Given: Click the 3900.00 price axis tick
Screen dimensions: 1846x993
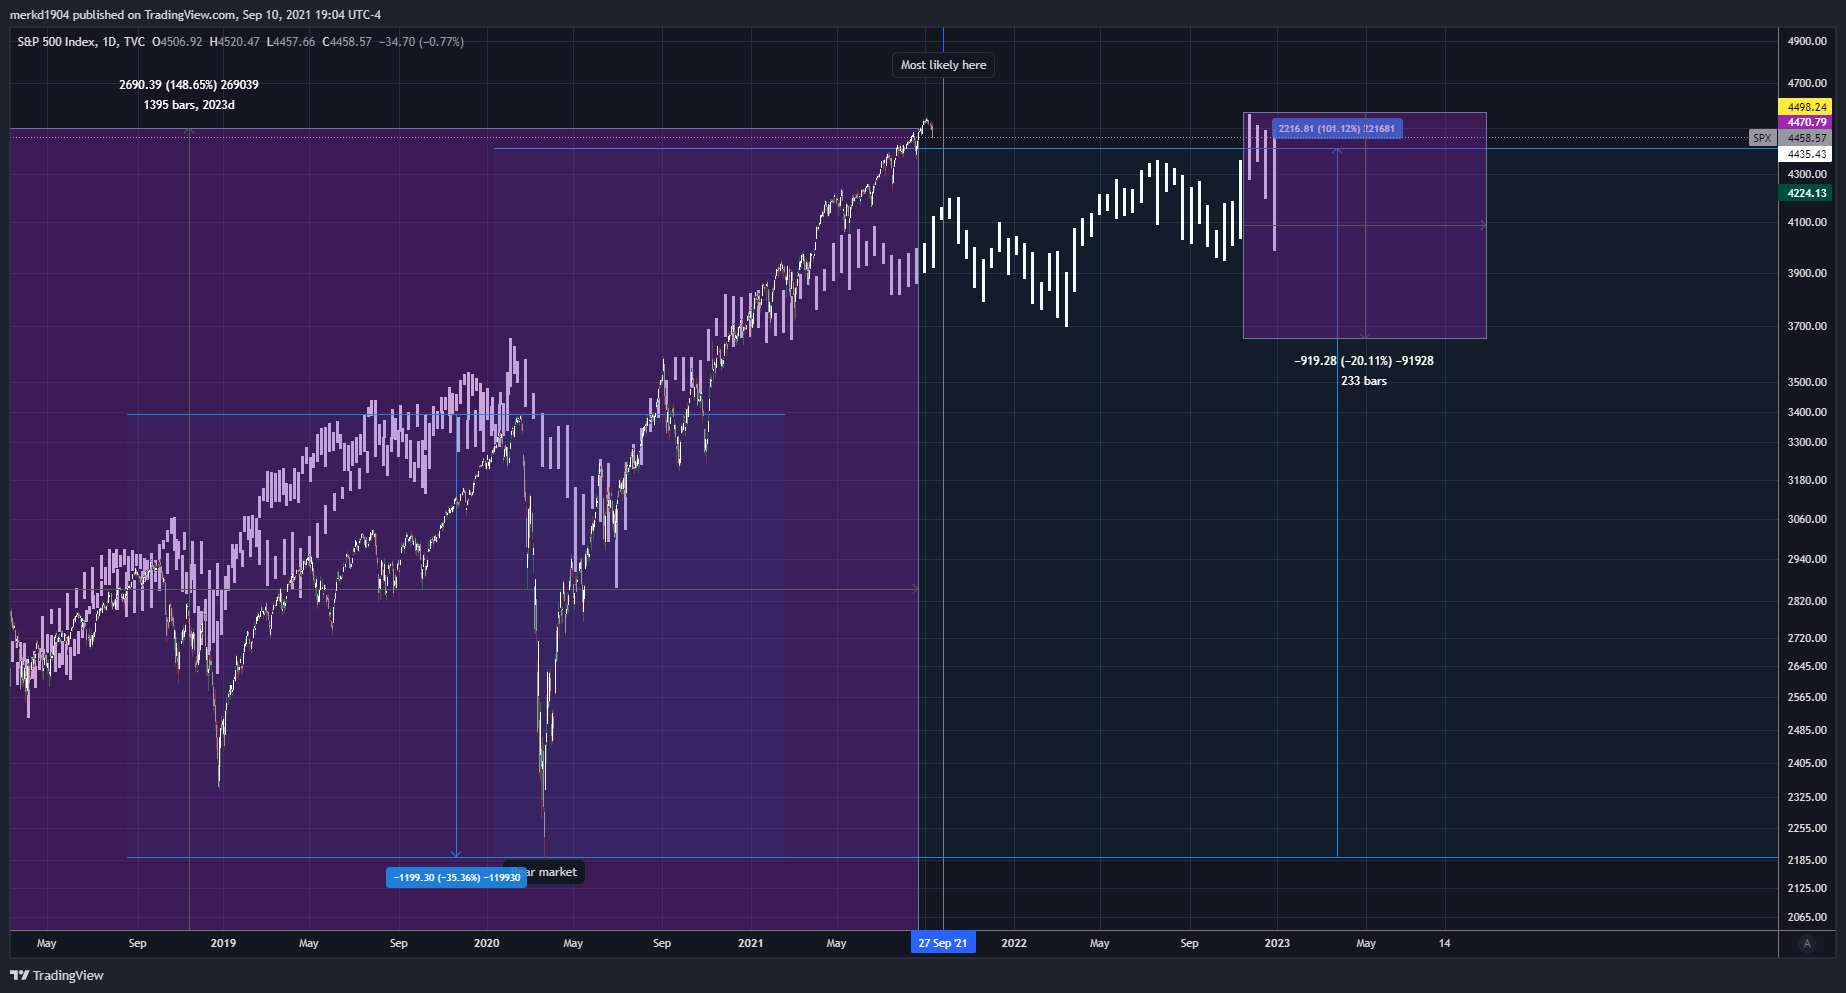Looking at the screenshot, I should tap(1807, 273).
